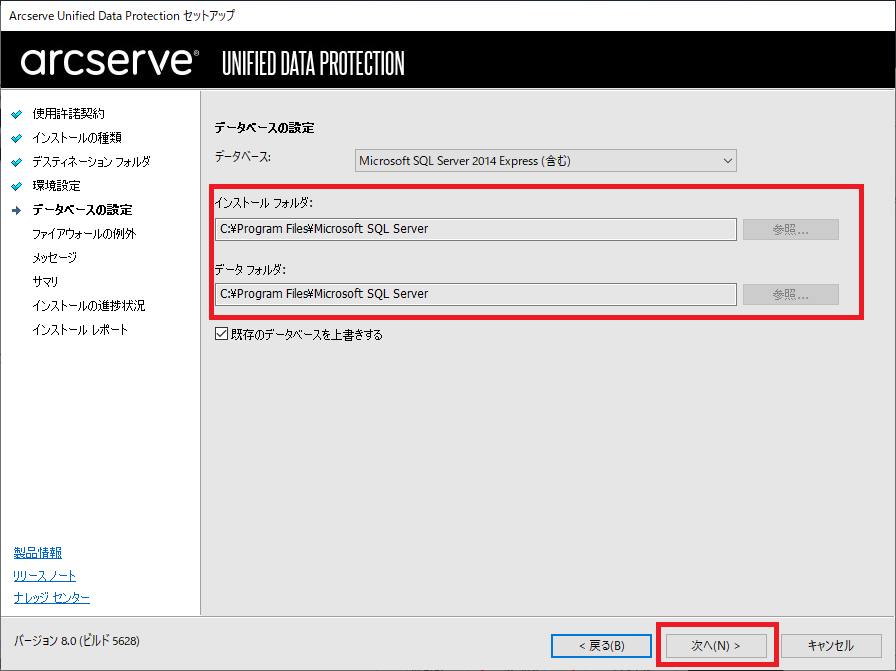Click checkmark icon beside 使用許諾契約
Image resolution: width=896 pixels, height=671 pixels.
17,114
